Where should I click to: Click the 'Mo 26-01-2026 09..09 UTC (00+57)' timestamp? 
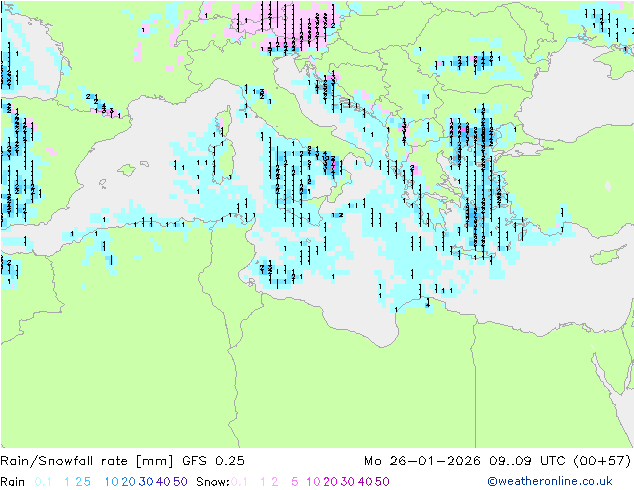(497, 461)
